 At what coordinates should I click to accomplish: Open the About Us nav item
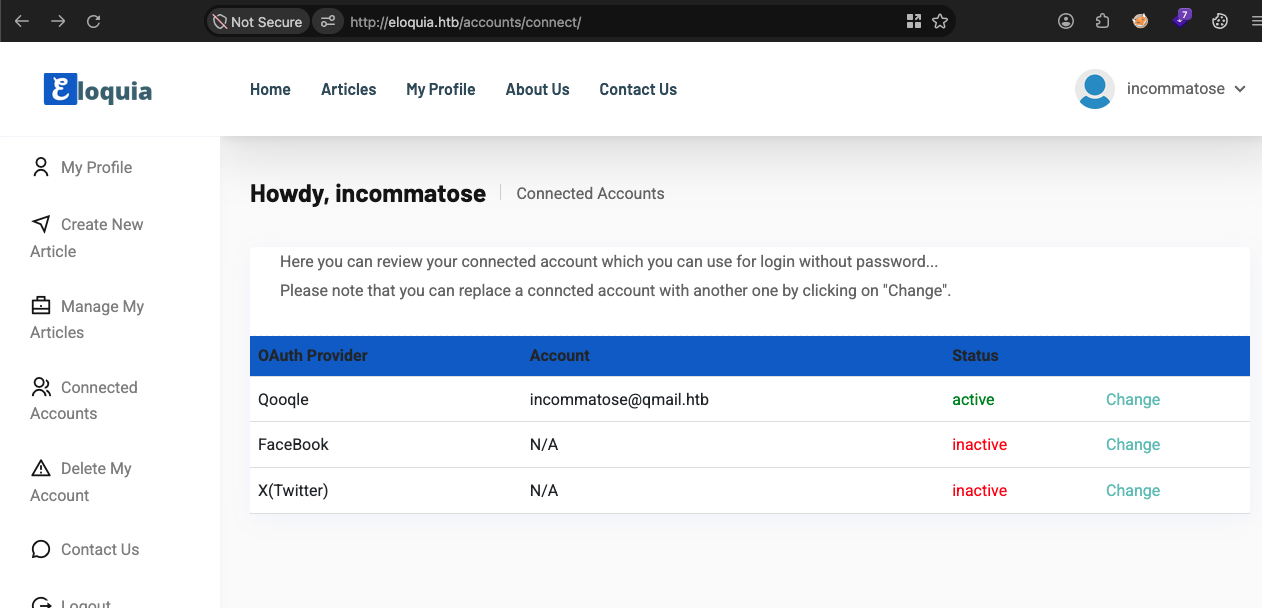point(538,89)
